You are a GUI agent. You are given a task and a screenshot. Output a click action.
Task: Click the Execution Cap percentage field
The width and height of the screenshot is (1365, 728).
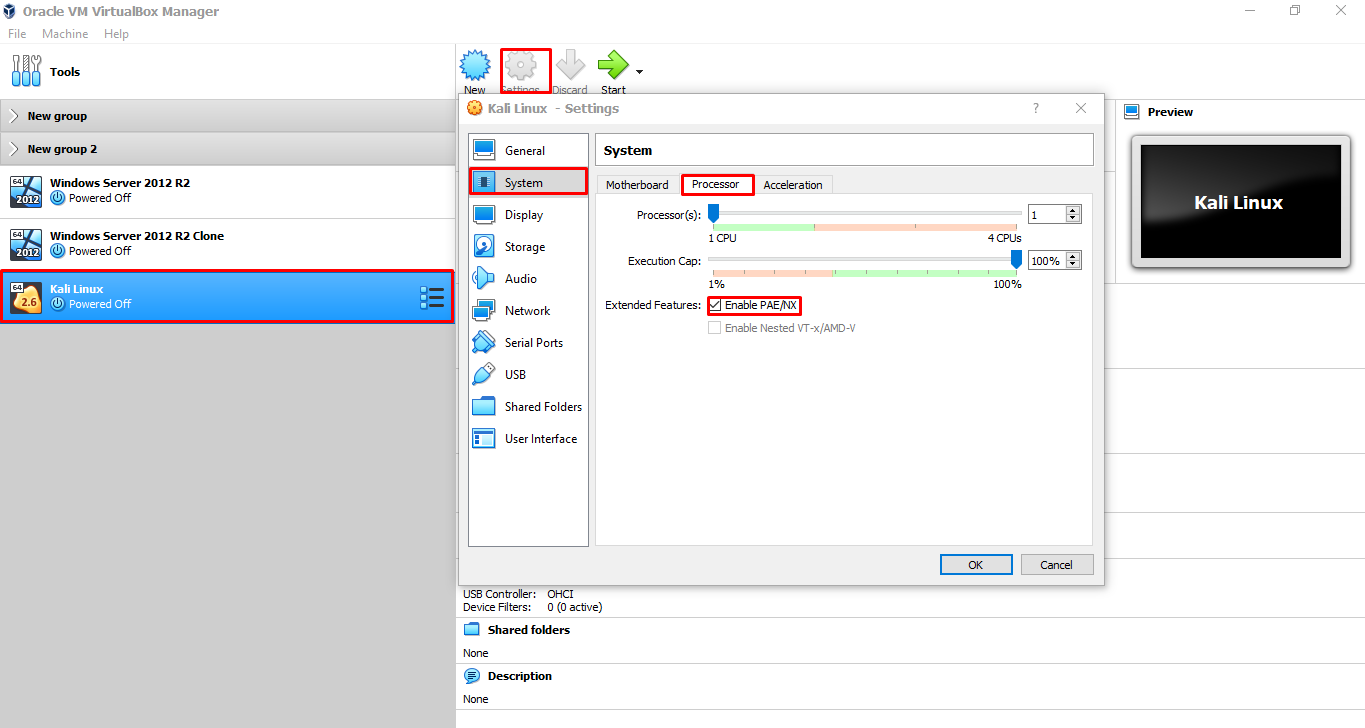pos(1046,260)
